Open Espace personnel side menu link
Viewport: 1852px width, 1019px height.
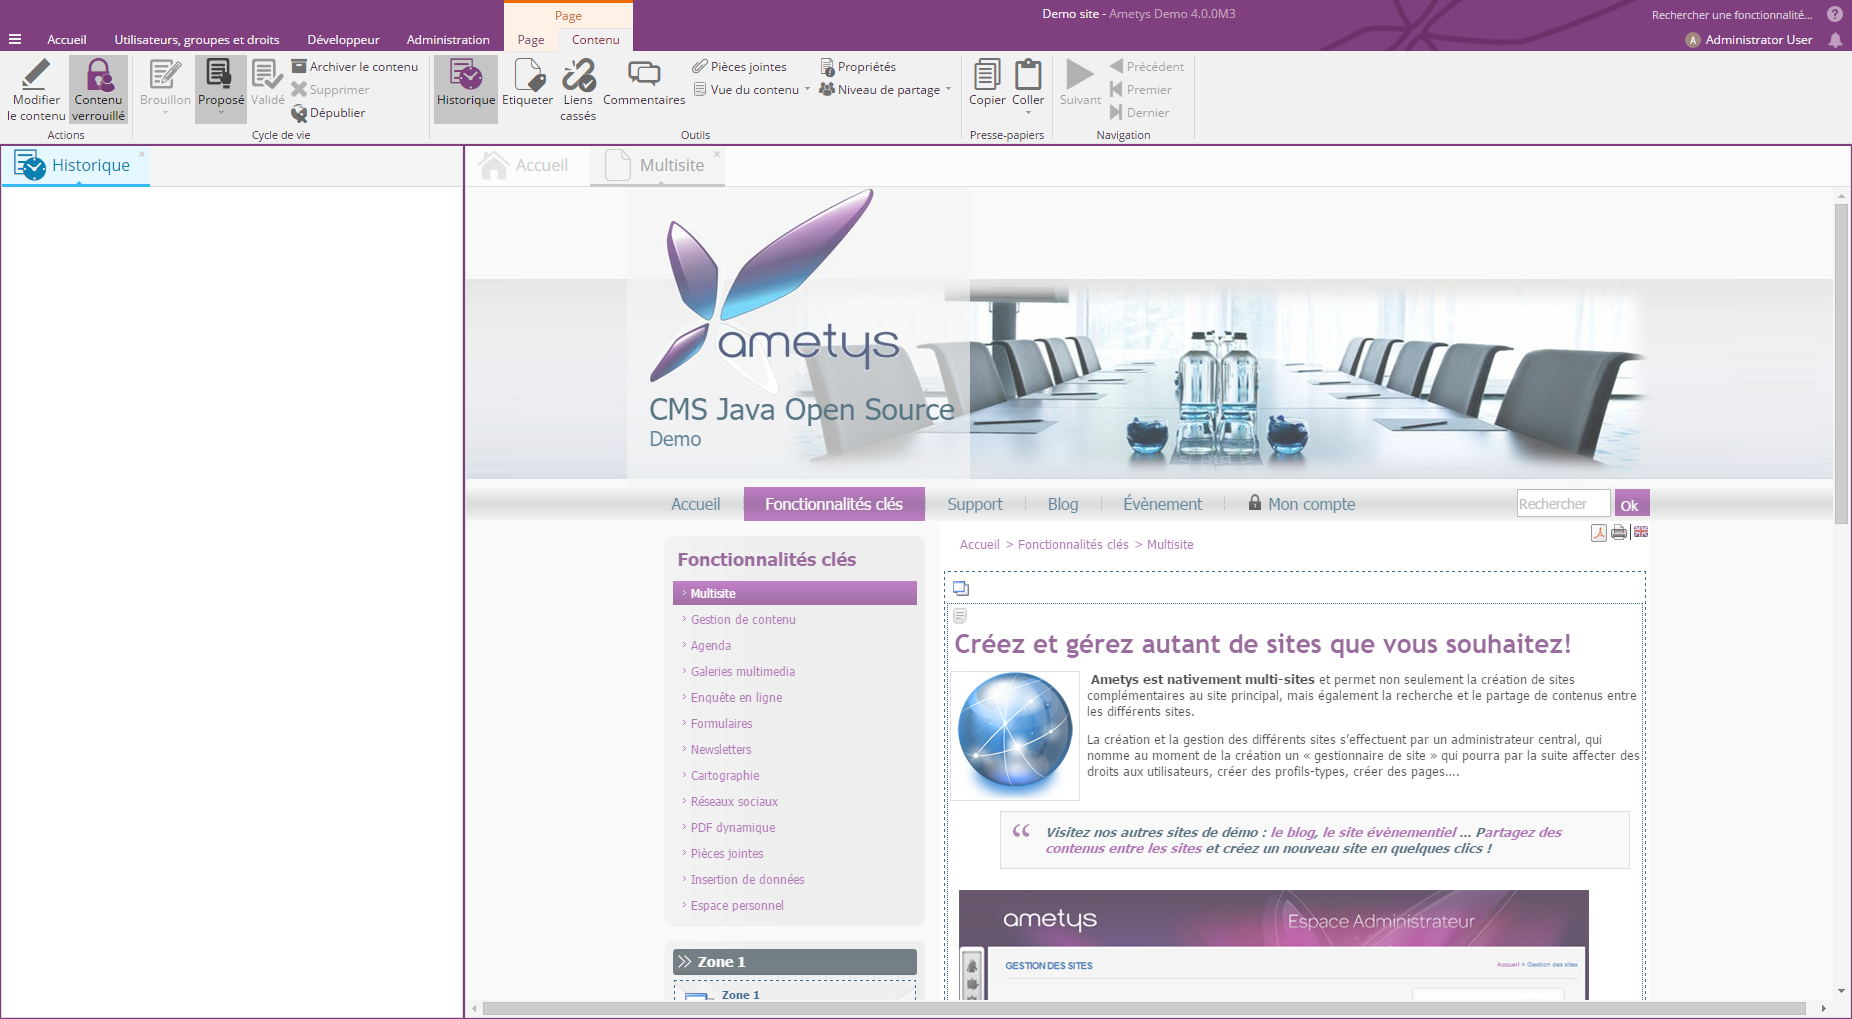(737, 906)
